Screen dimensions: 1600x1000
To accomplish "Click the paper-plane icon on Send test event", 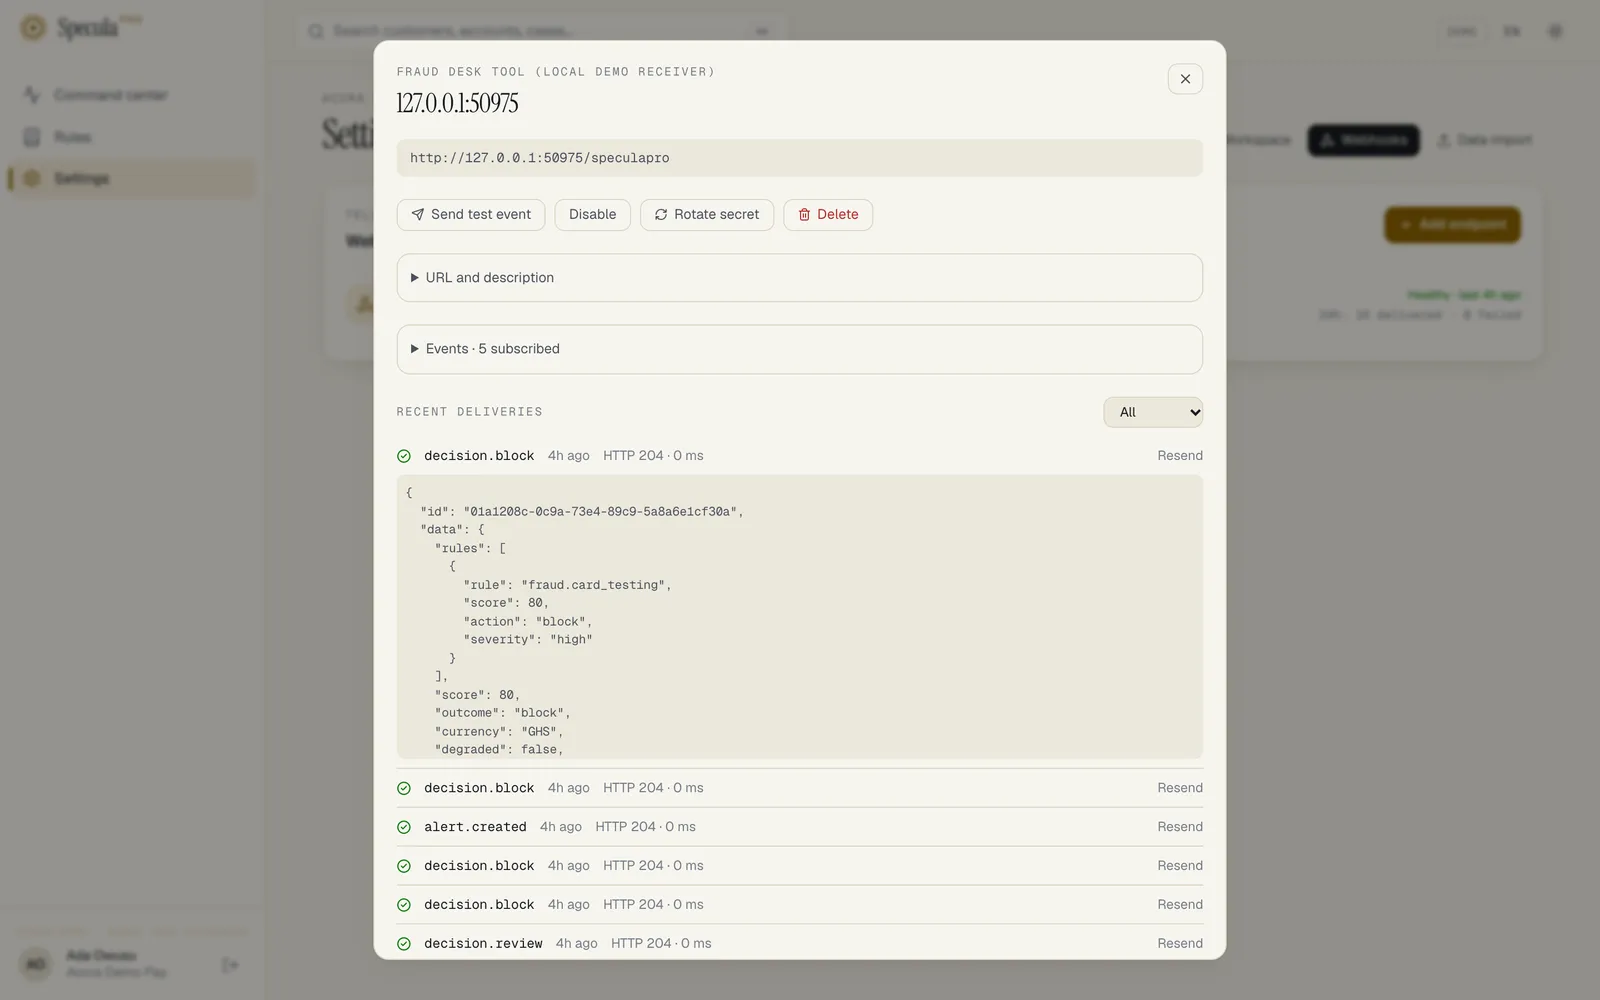I will click(418, 214).
